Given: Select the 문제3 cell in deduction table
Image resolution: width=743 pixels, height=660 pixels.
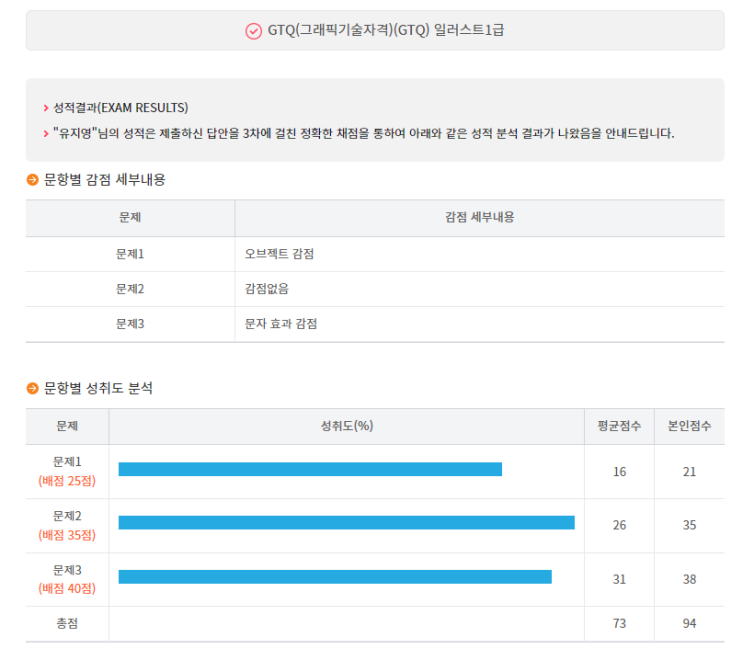Looking at the screenshot, I should [x=130, y=324].
